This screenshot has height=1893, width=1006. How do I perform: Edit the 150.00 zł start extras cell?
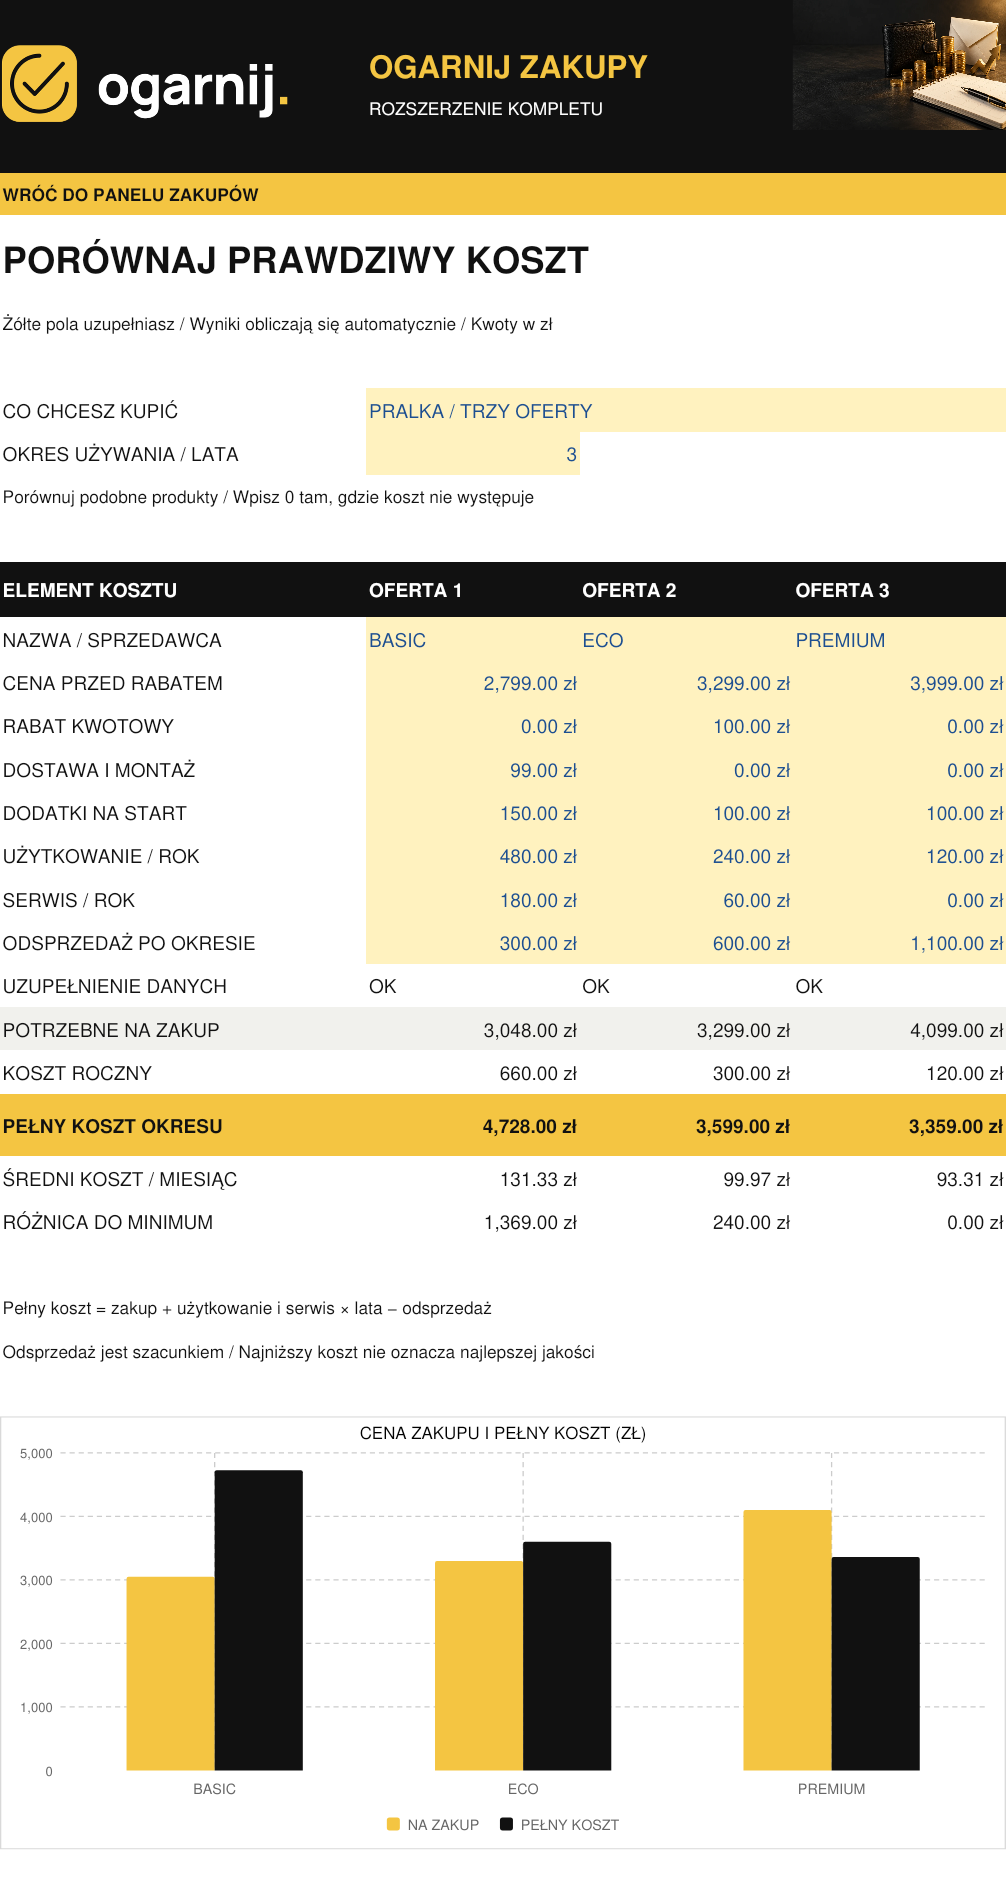(473, 813)
